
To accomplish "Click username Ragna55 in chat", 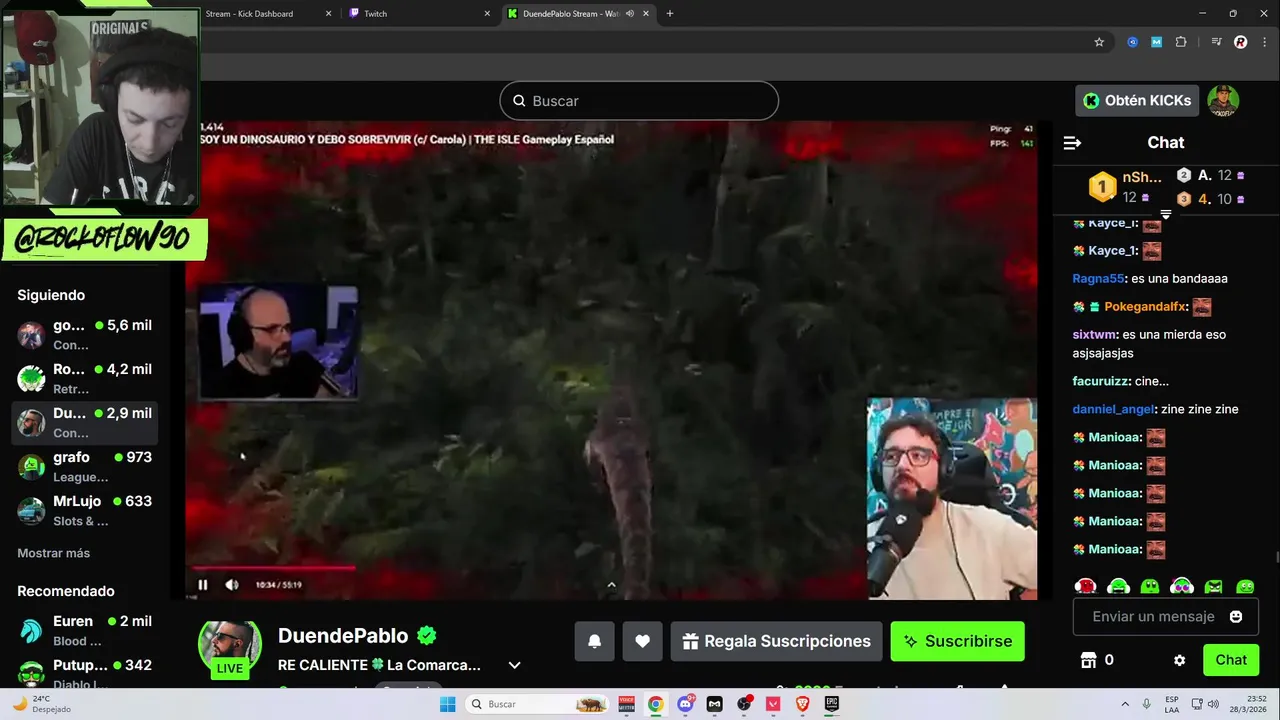I will coord(1099,279).
